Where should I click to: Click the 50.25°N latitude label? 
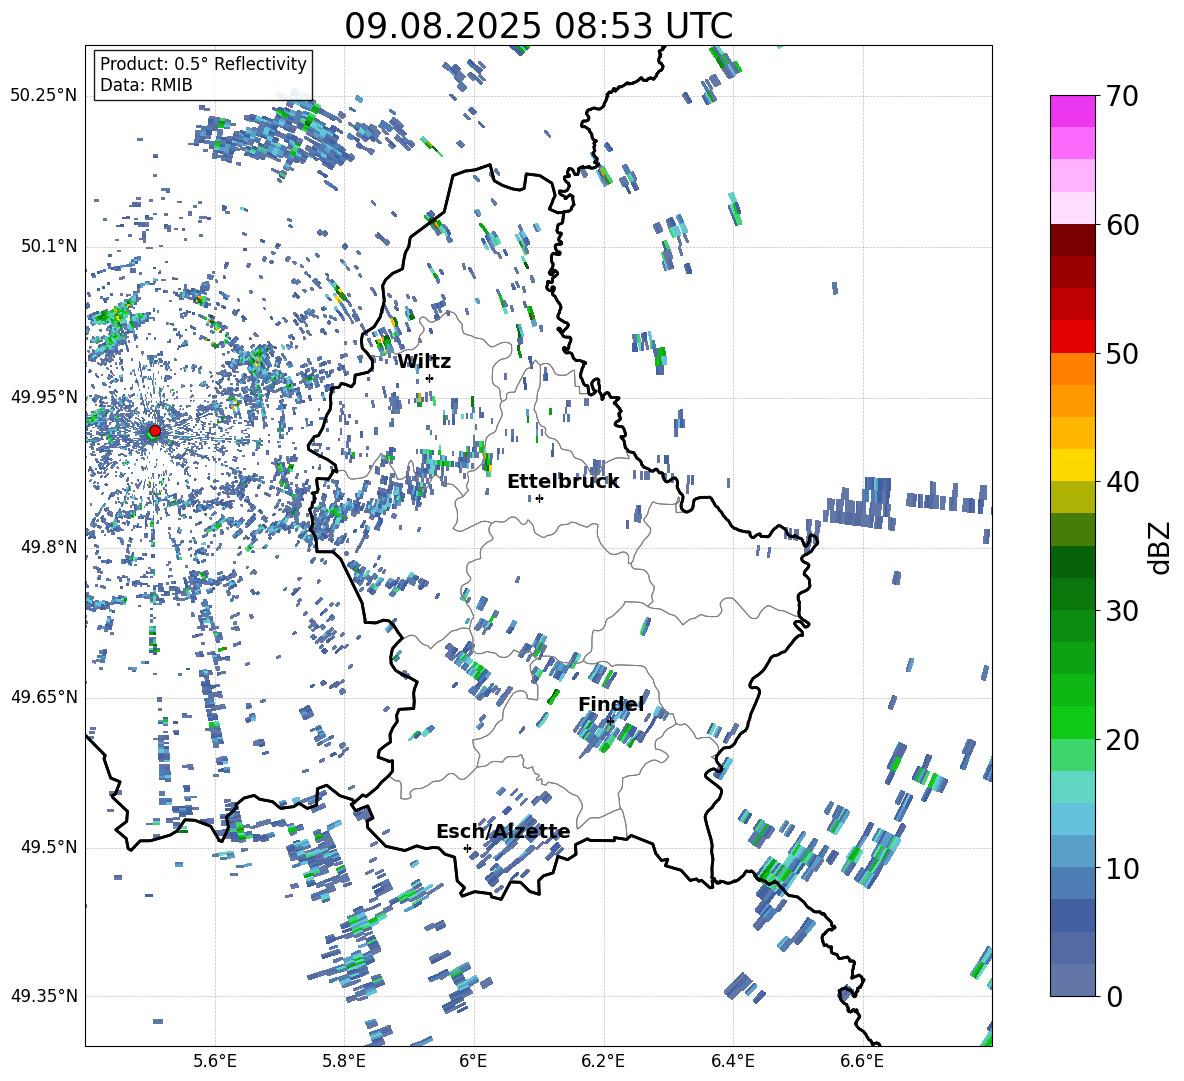pos(44,96)
